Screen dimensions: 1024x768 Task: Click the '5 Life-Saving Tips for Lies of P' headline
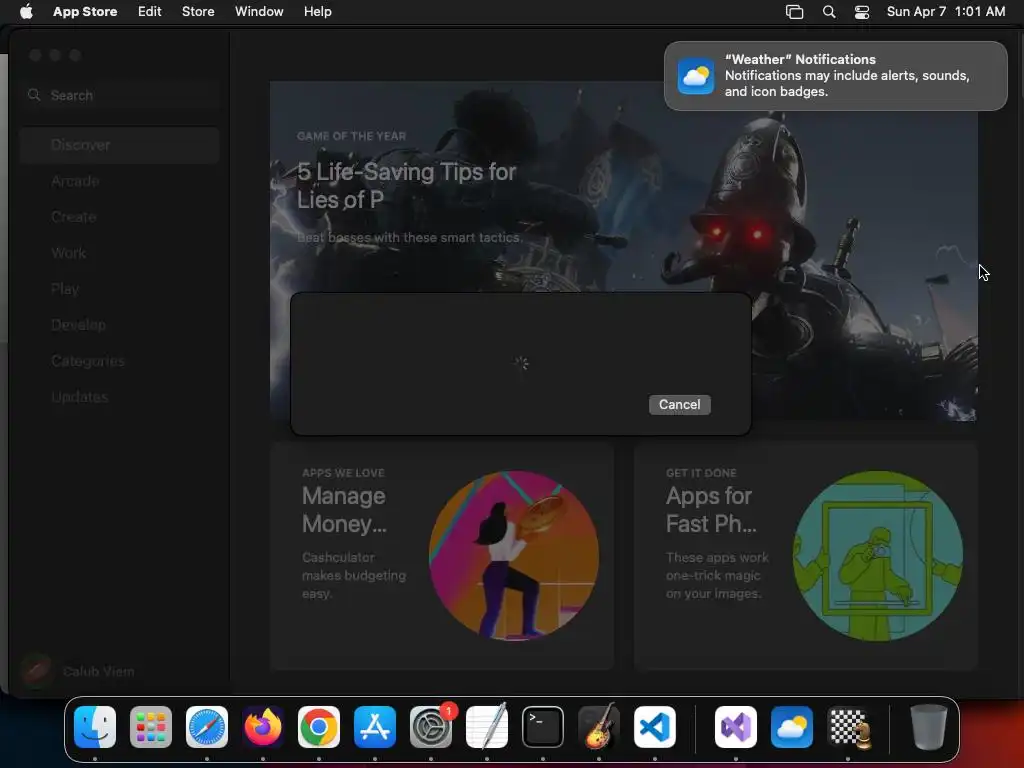[x=406, y=185]
